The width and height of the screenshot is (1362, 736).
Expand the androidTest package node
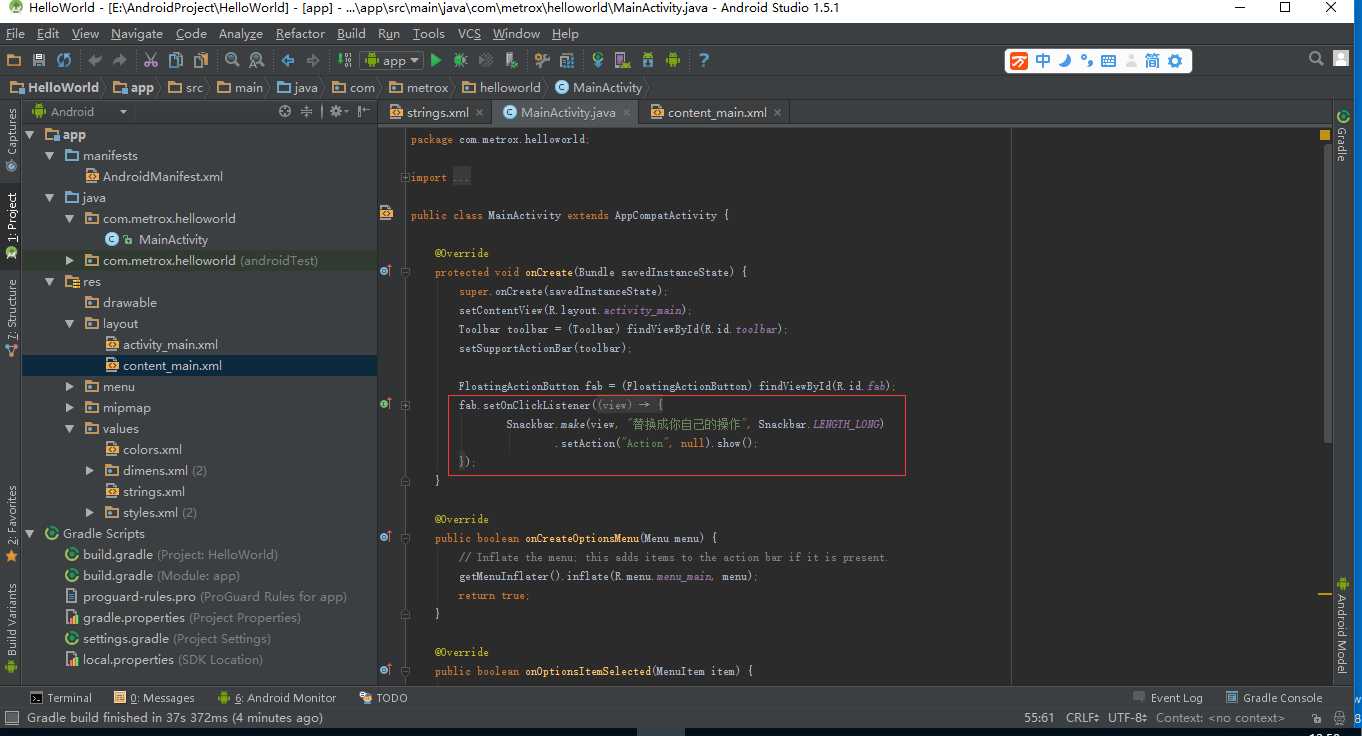[x=69, y=260]
